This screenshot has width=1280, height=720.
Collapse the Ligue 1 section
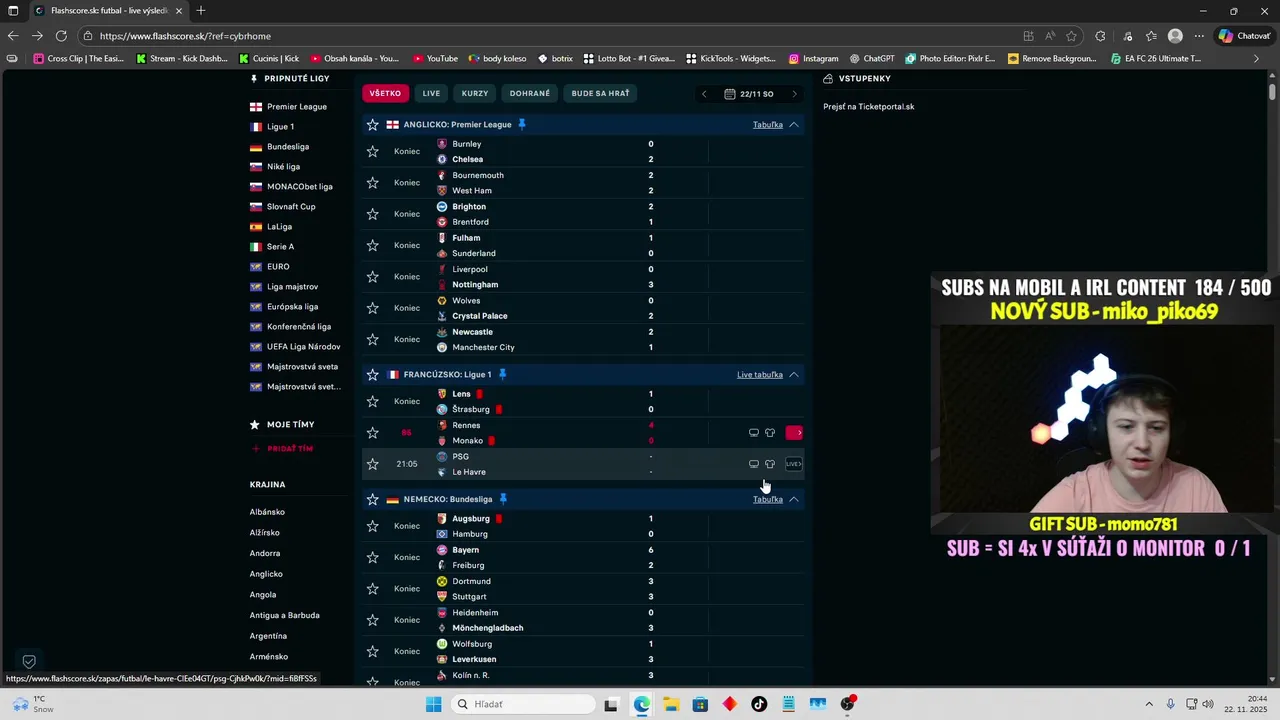click(x=794, y=375)
